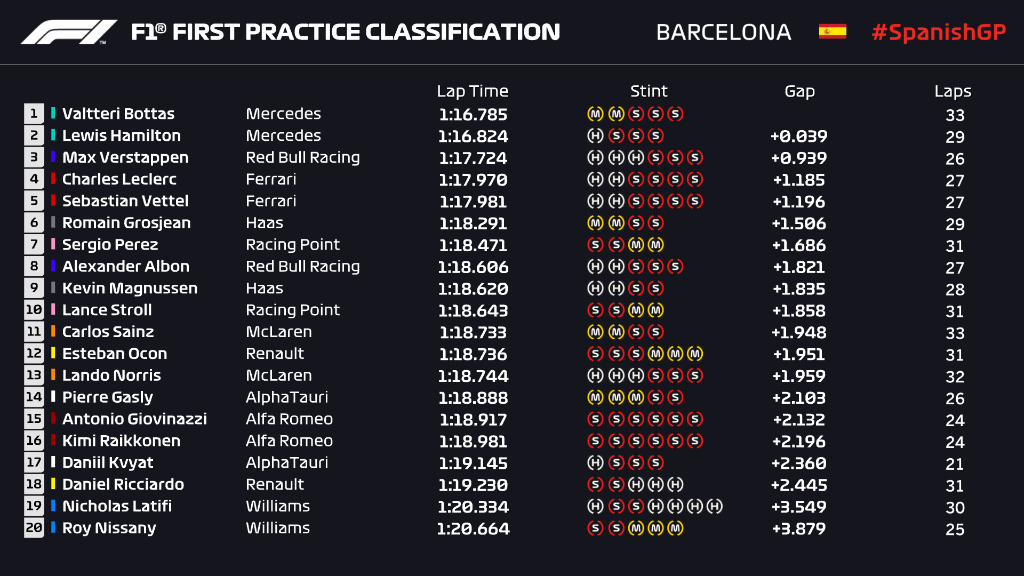Click the position 1 number badge
Viewport: 1024px width, 576px height.
(x=34, y=114)
